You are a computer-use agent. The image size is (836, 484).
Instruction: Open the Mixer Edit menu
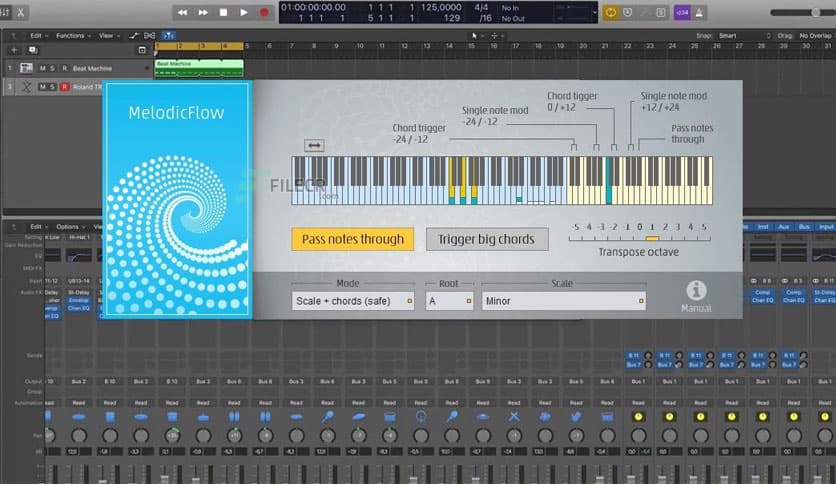tap(38, 227)
